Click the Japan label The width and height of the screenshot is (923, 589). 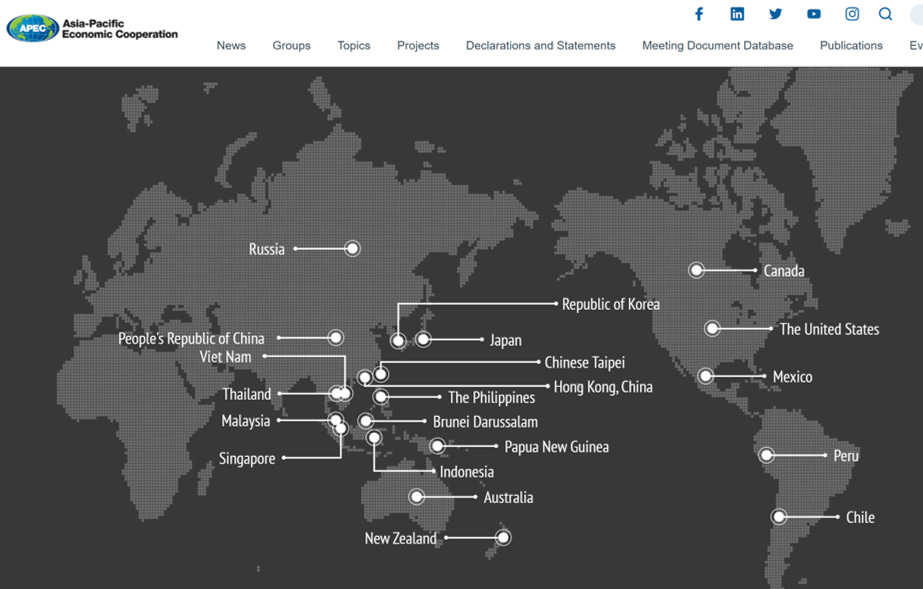click(506, 340)
